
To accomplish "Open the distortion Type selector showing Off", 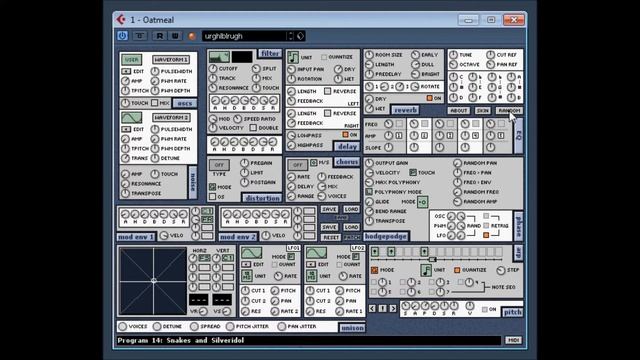I will (219, 165).
